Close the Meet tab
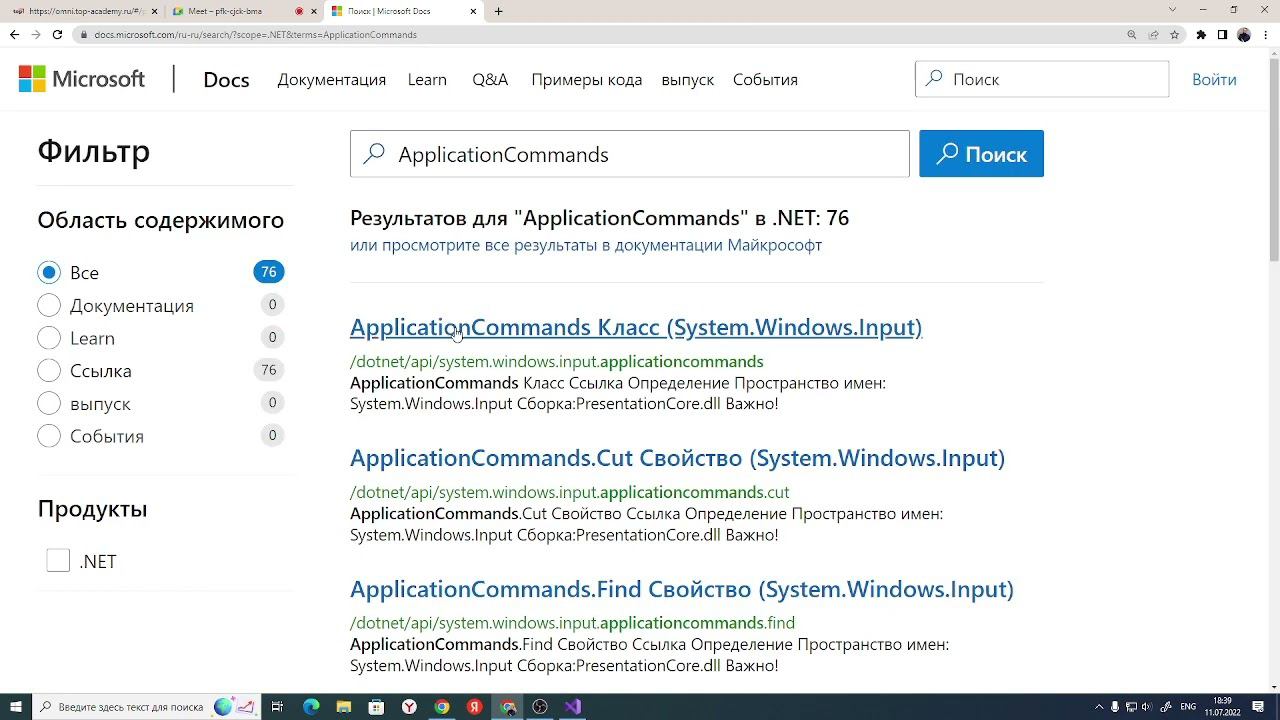1280x720 pixels. coord(315,11)
